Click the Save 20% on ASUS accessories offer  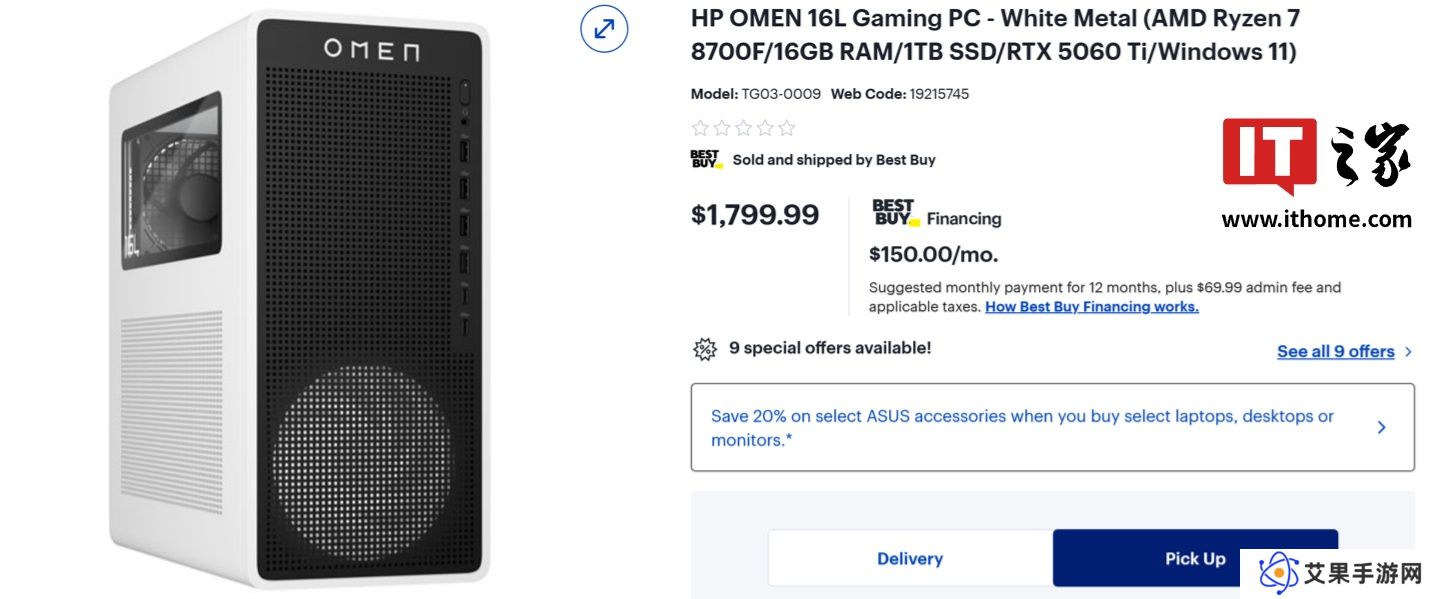(1052, 427)
